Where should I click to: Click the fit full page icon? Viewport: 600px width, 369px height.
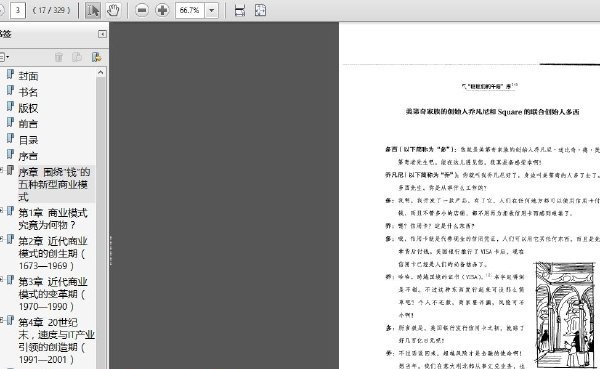coord(260,10)
